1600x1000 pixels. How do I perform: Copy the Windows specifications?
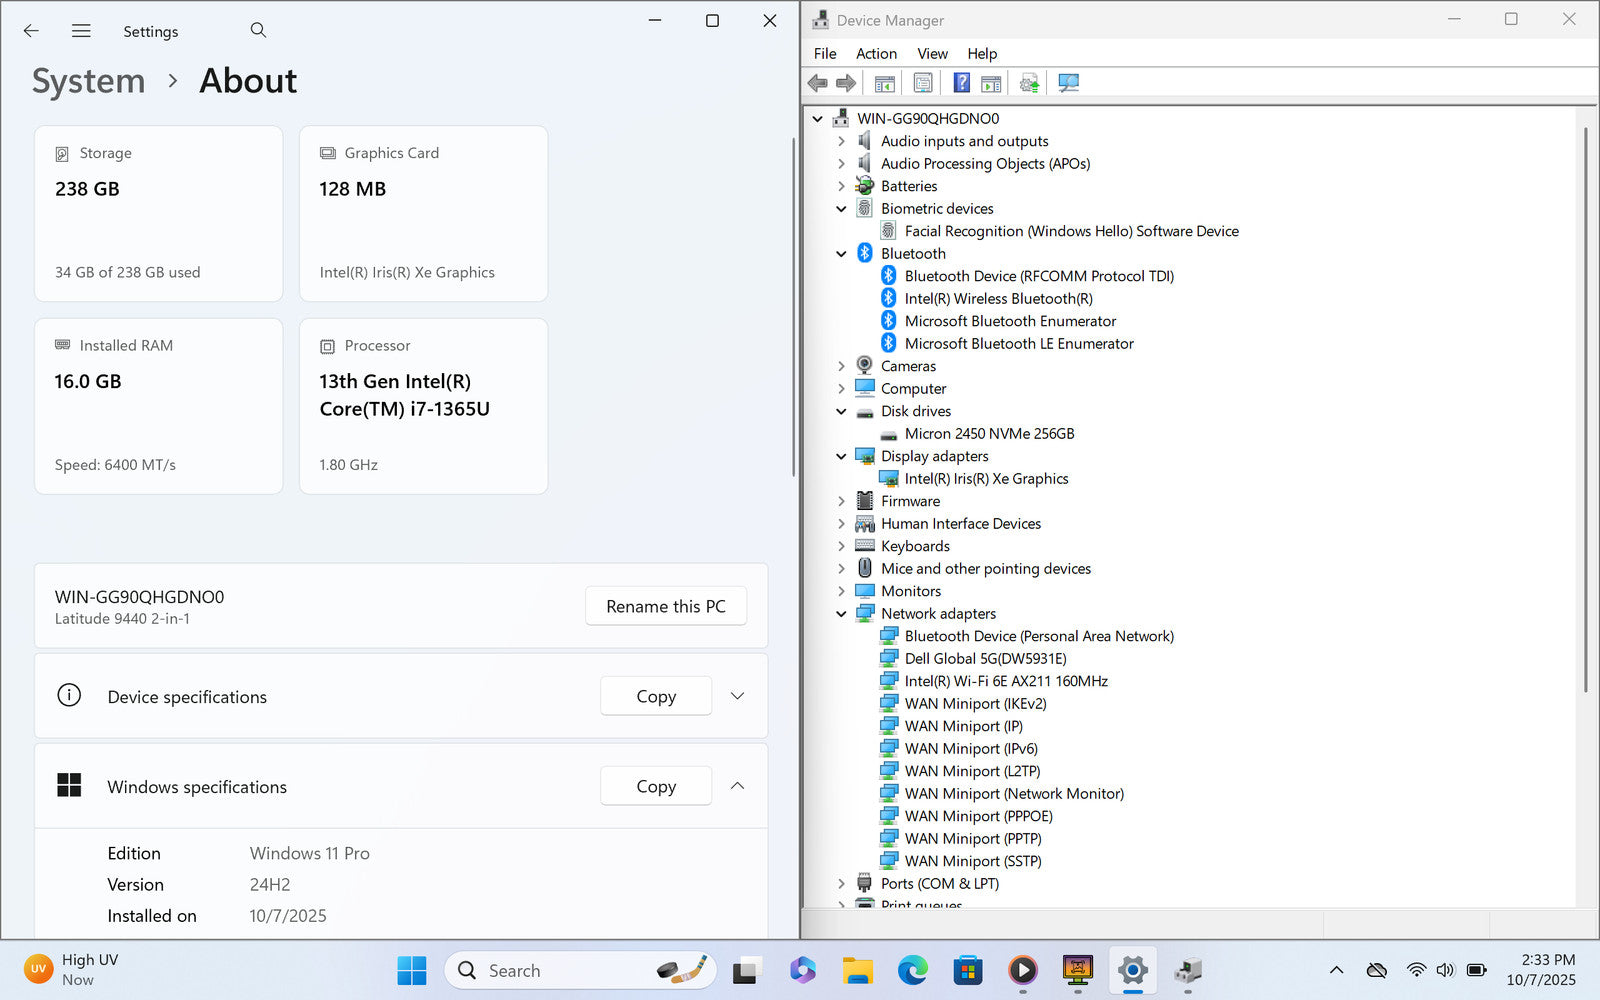tap(656, 786)
